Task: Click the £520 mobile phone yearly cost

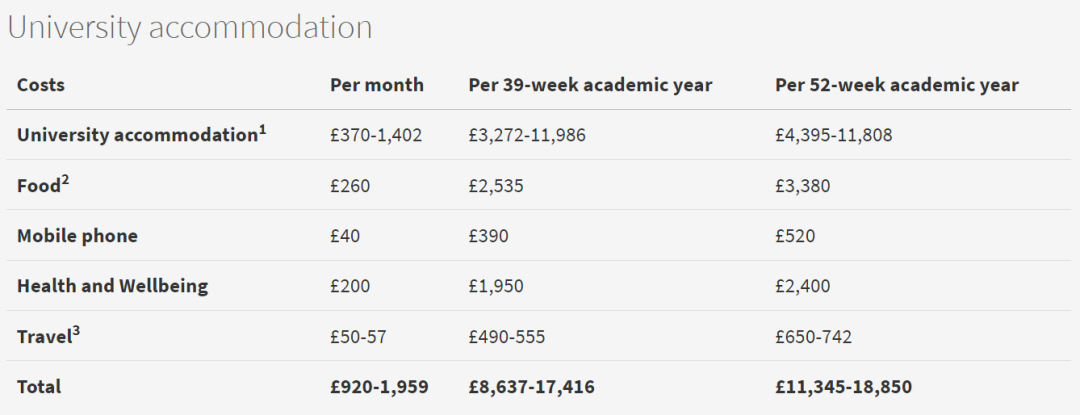Action: [795, 236]
